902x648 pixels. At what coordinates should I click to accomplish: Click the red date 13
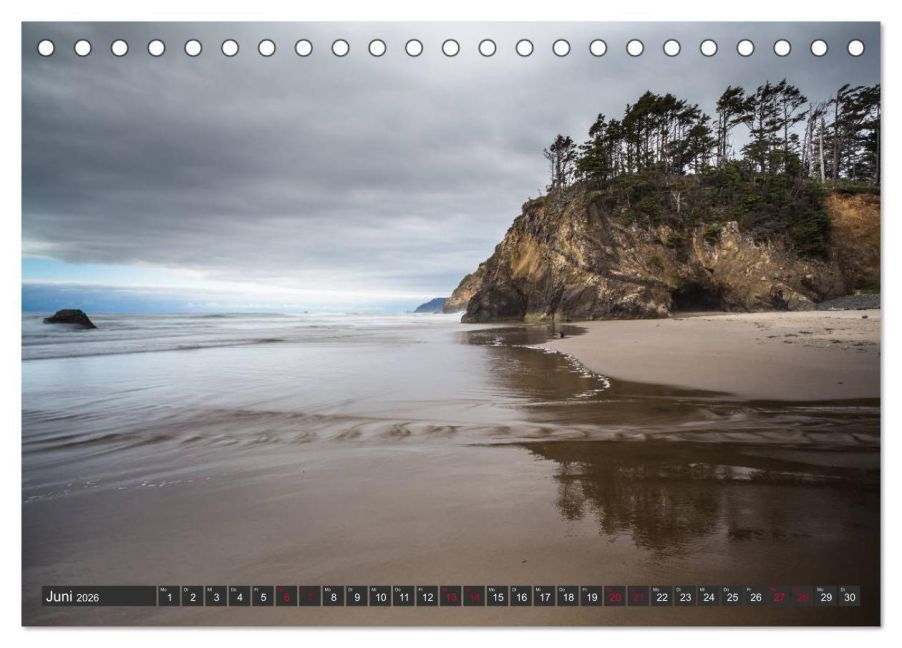[451, 596]
